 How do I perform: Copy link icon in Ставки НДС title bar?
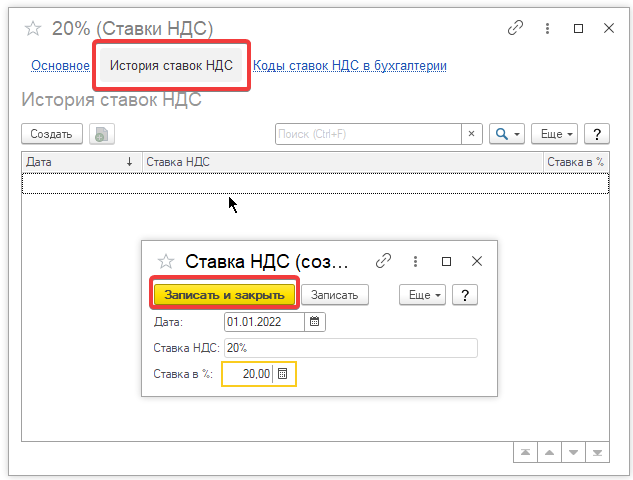click(x=515, y=28)
